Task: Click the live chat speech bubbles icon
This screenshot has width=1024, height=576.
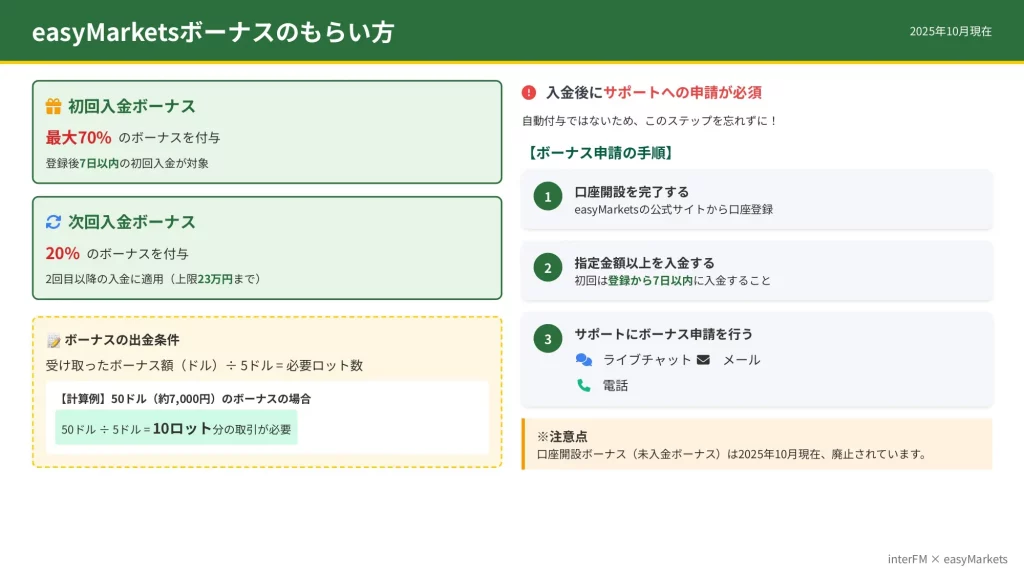Action: (584, 360)
